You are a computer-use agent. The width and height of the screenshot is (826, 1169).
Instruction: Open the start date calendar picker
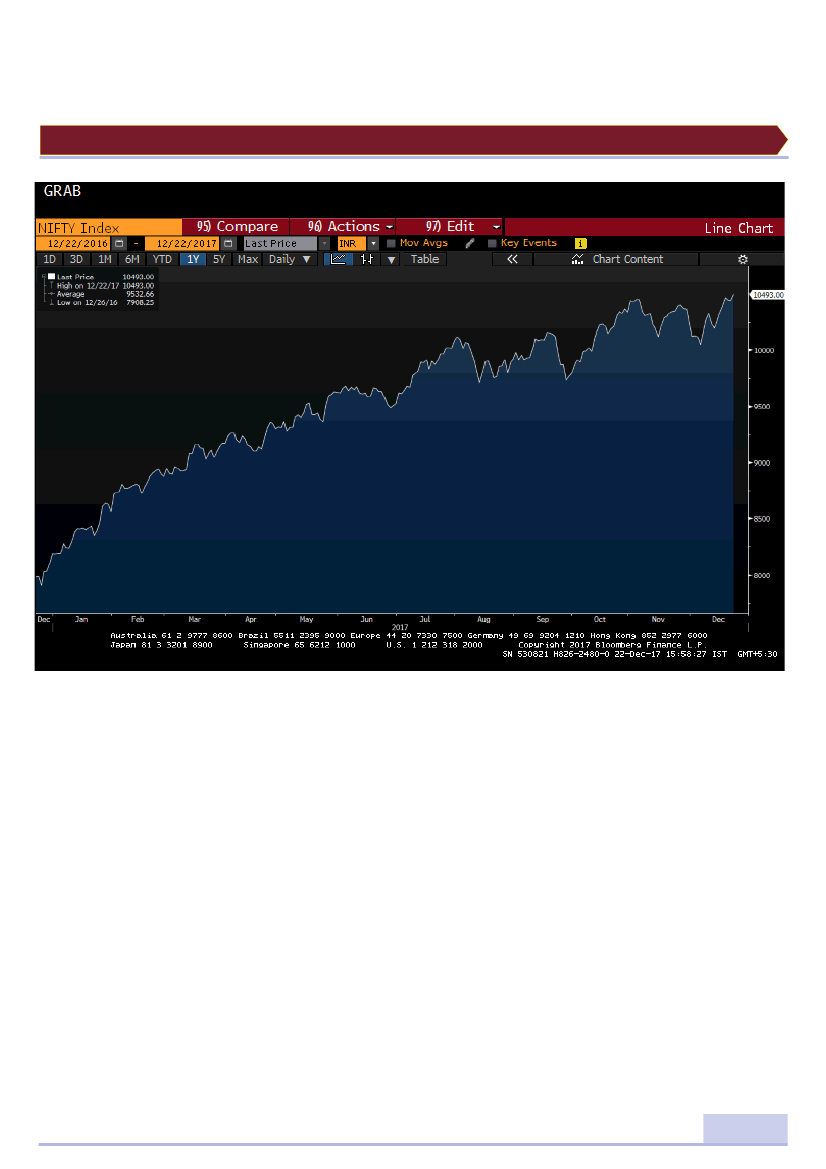coord(120,243)
